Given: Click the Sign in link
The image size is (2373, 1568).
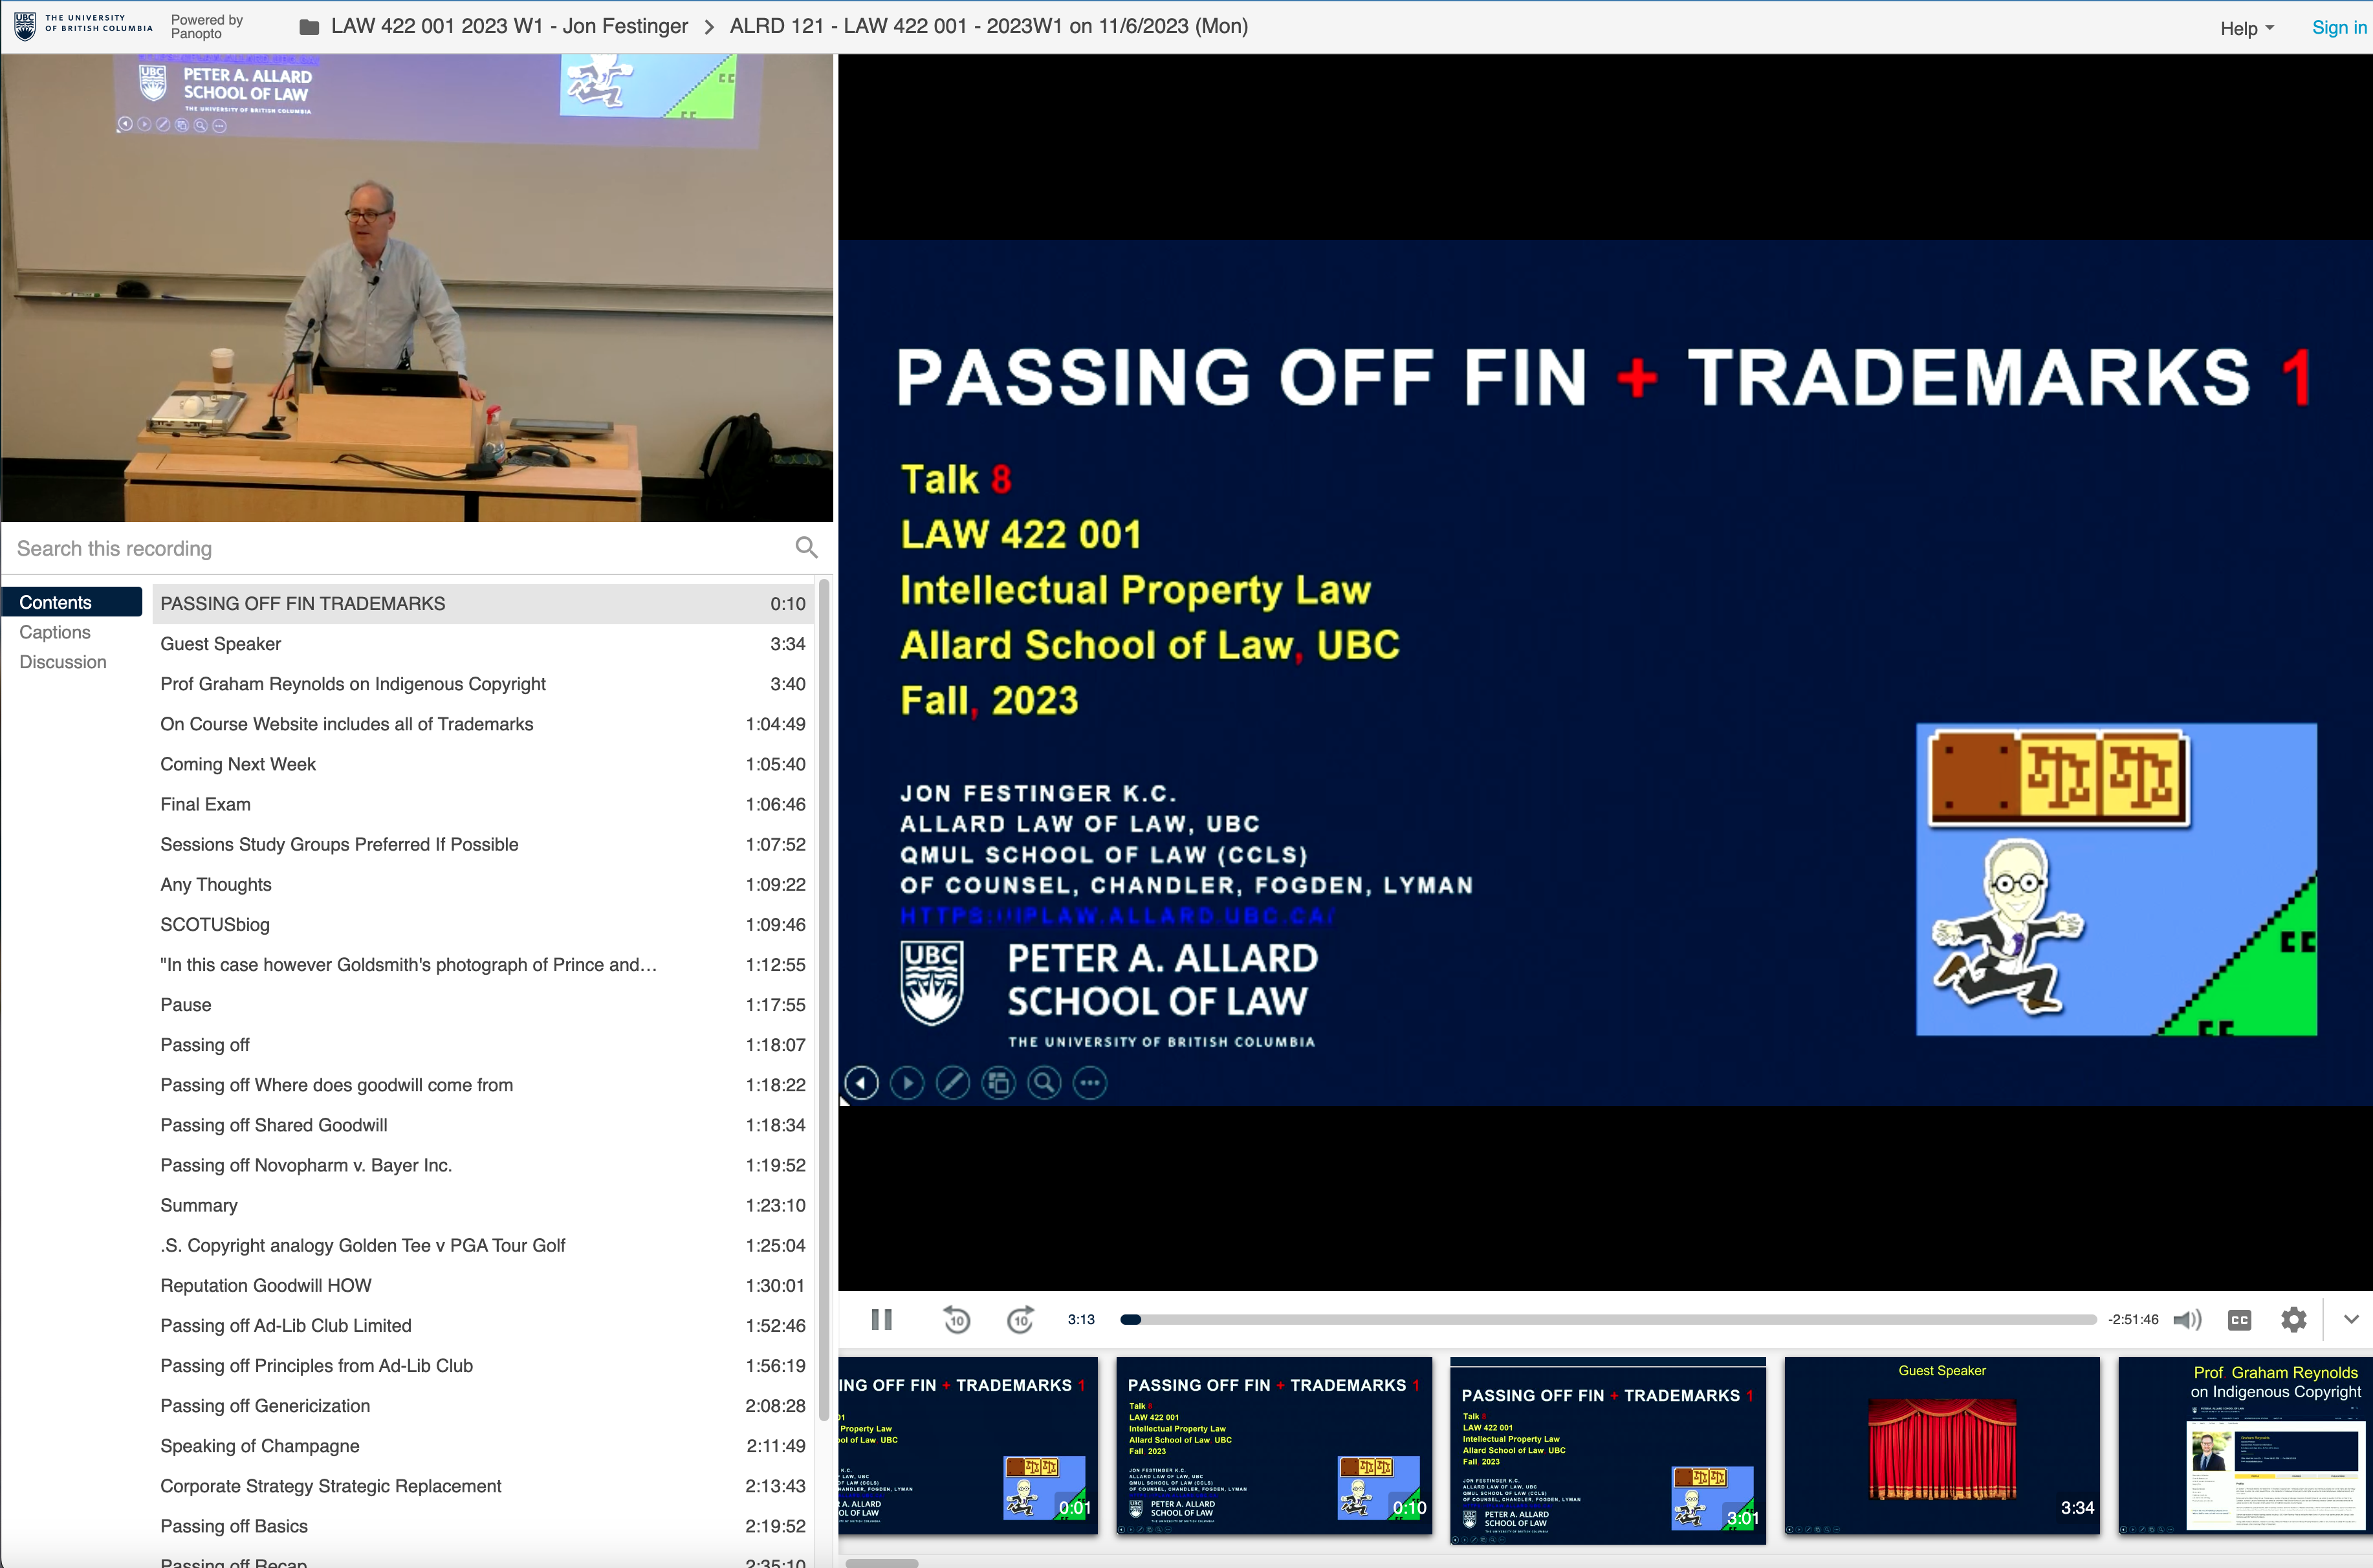Looking at the screenshot, I should pyautogui.click(x=2338, y=27).
